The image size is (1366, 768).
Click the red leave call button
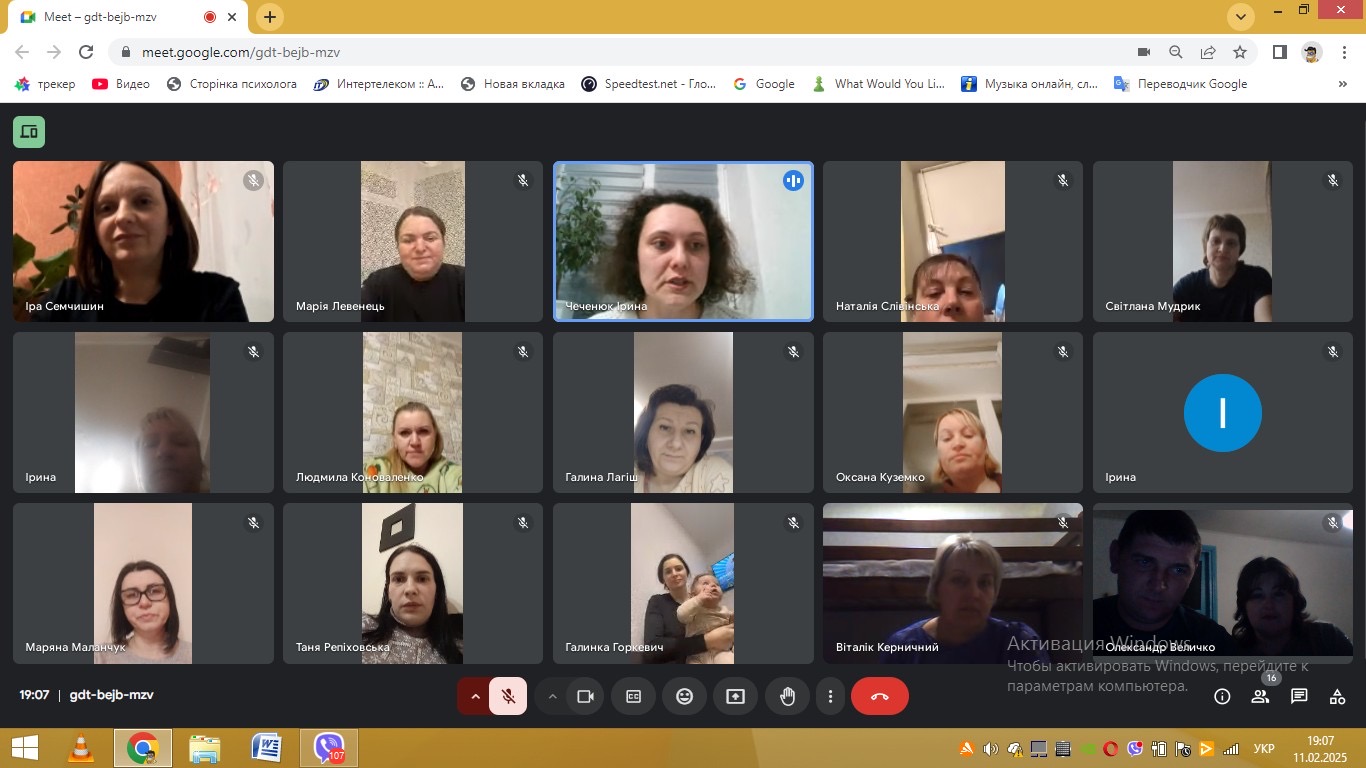(879, 697)
